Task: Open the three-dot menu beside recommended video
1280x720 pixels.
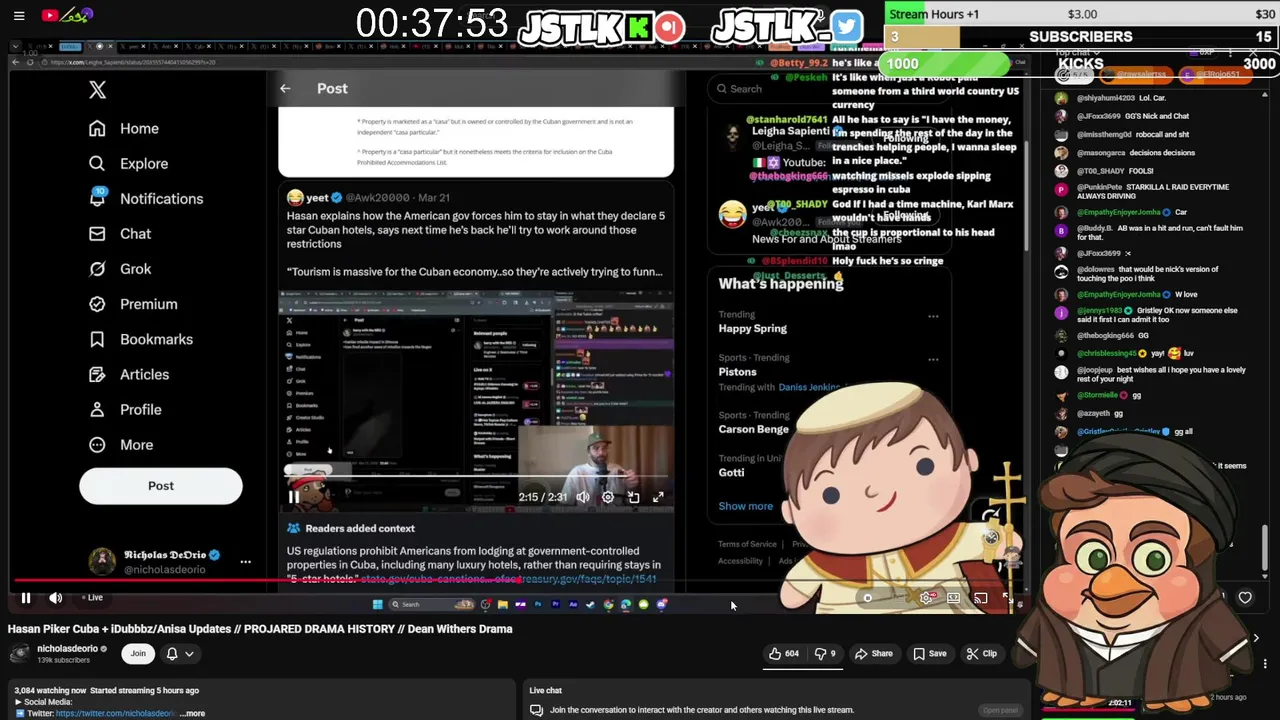Action: [1265, 664]
